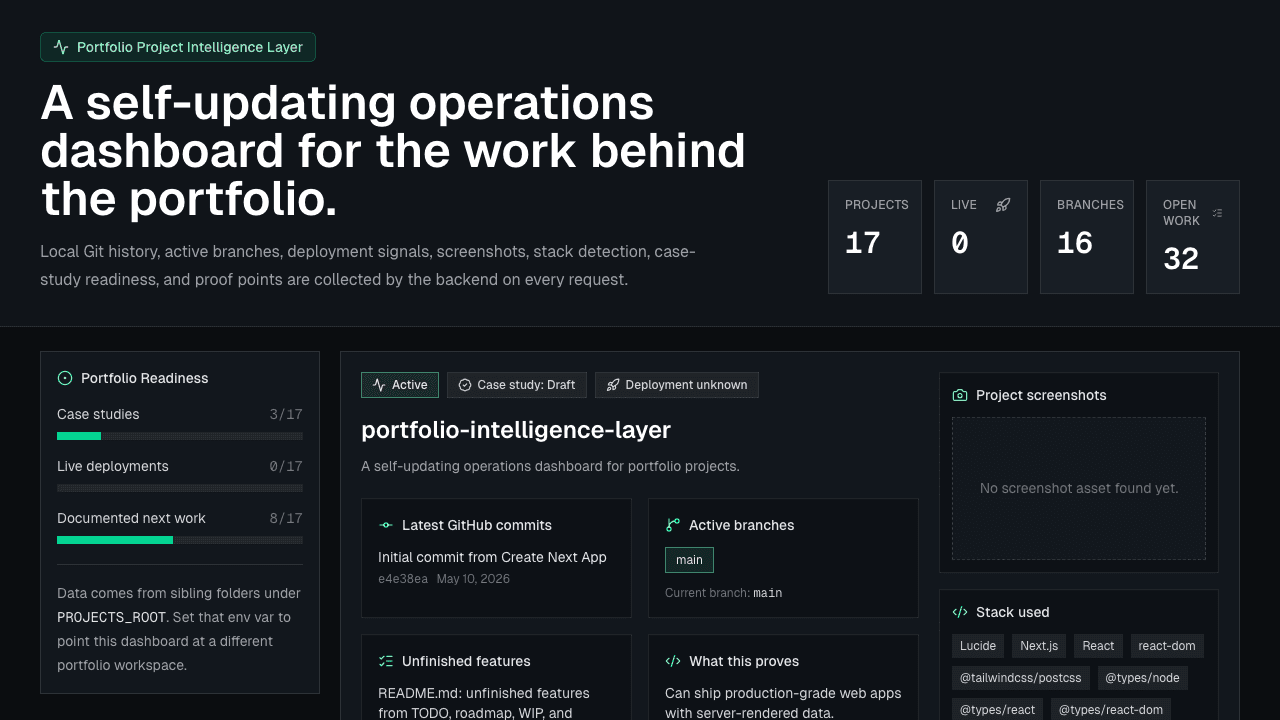Click the What this proves heading
Screen dimensions: 1280x720
(x=744, y=661)
